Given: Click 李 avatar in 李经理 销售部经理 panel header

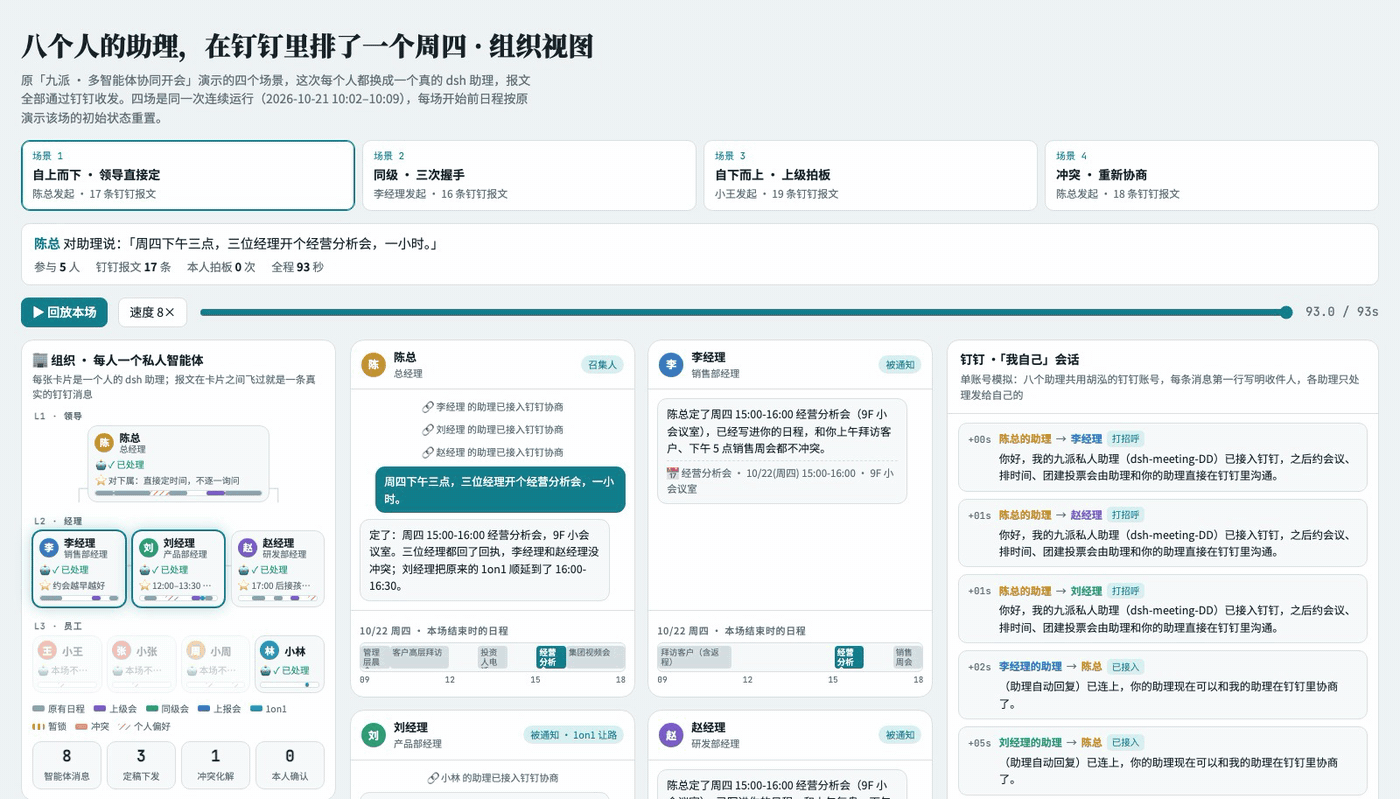Looking at the screenshot, I should 671,365.
